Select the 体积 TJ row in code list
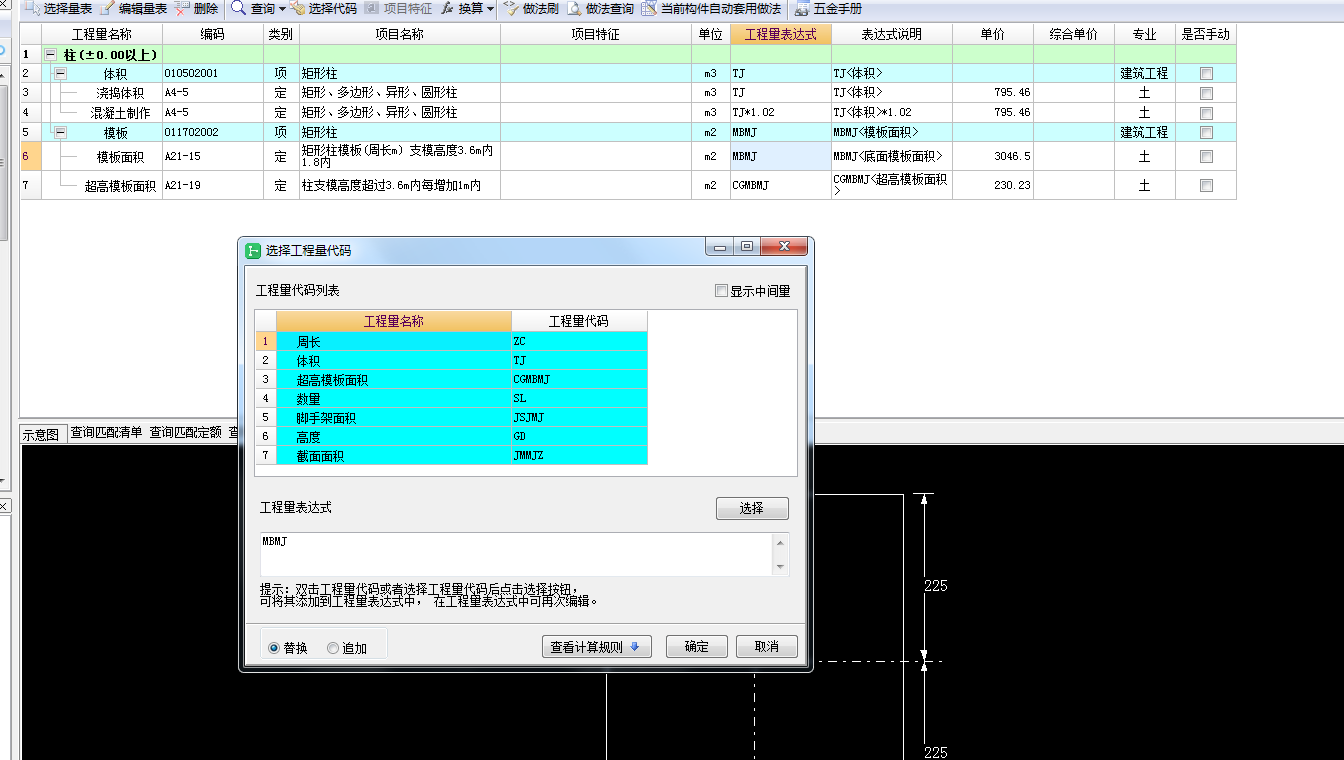Image resolution: width=1344 pixels, height=760 pixels. pos(451,361)
